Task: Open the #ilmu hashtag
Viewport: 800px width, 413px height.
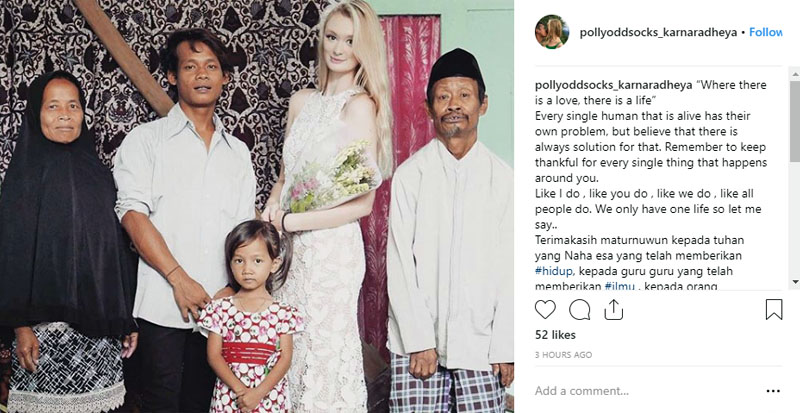Action: pos(619,286)
